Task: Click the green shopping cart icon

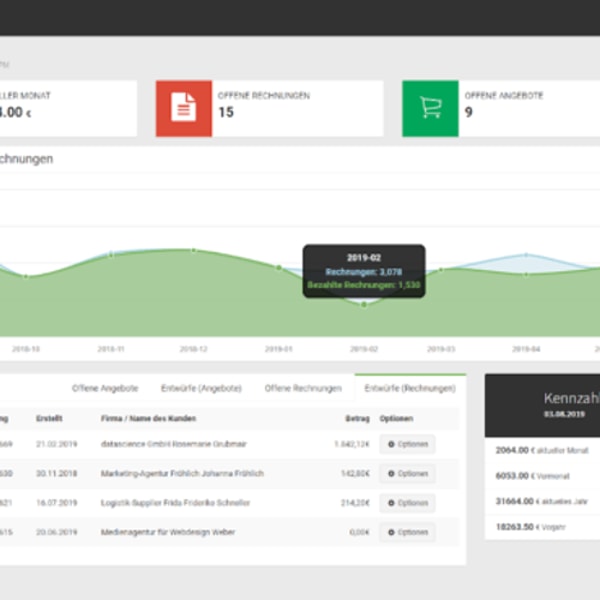Action: (x=430, y=108)
